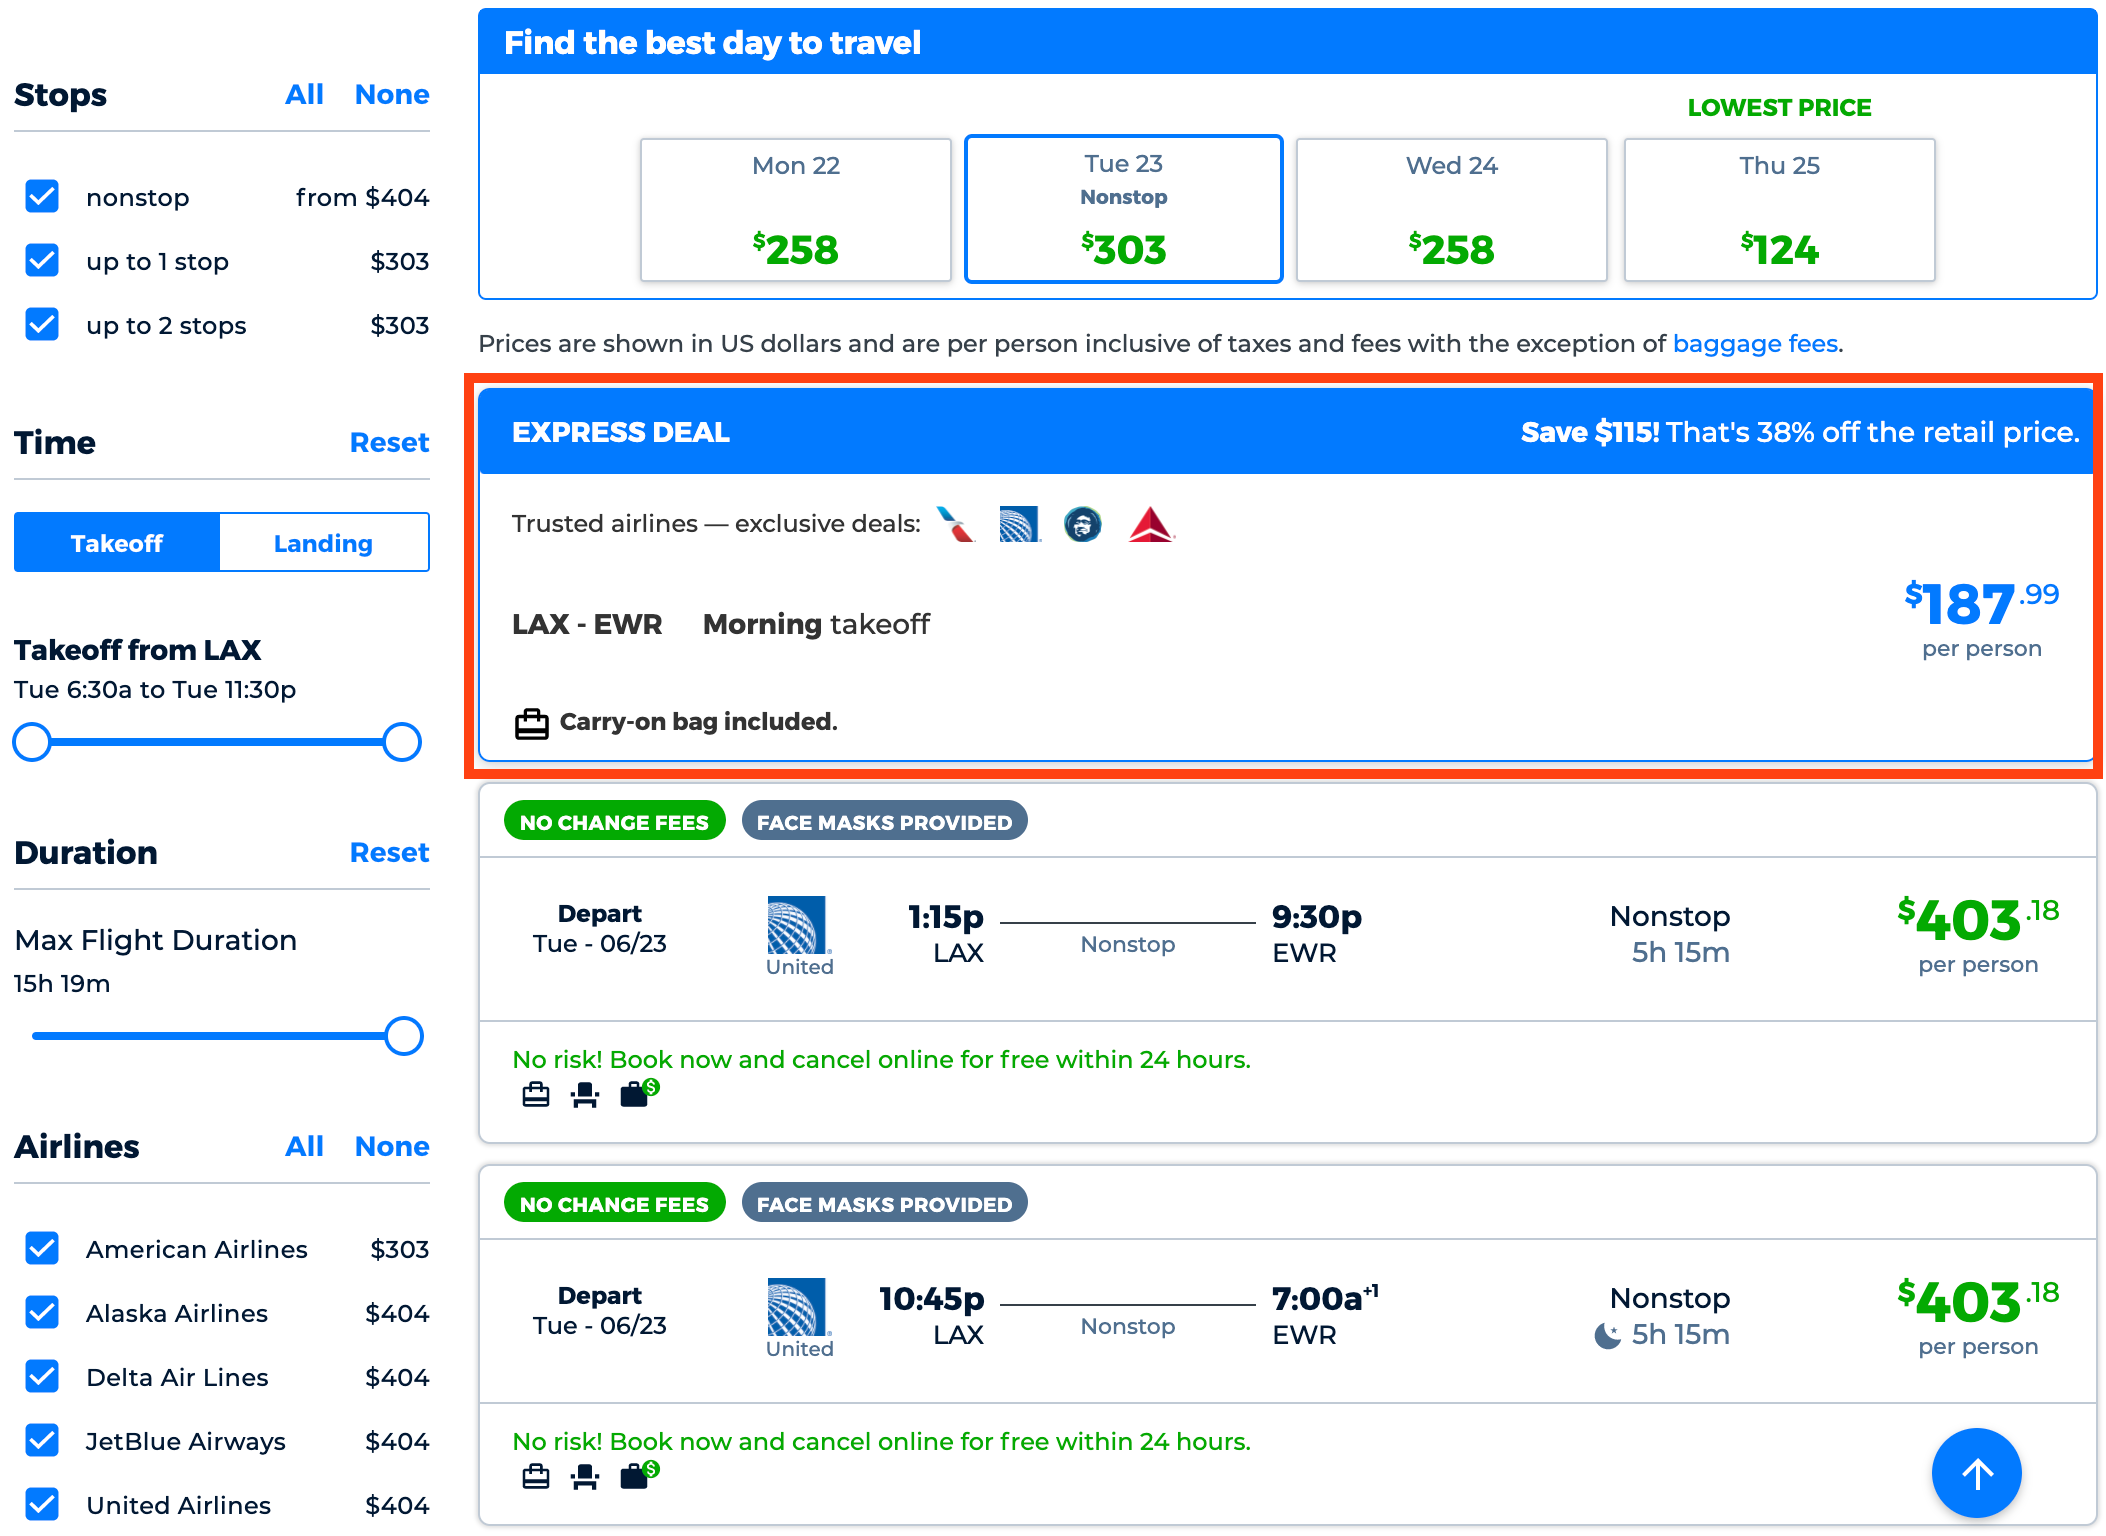Open the baggage fees link
Viewport: 2106px width, 1536px height.
coord(1755,344)
